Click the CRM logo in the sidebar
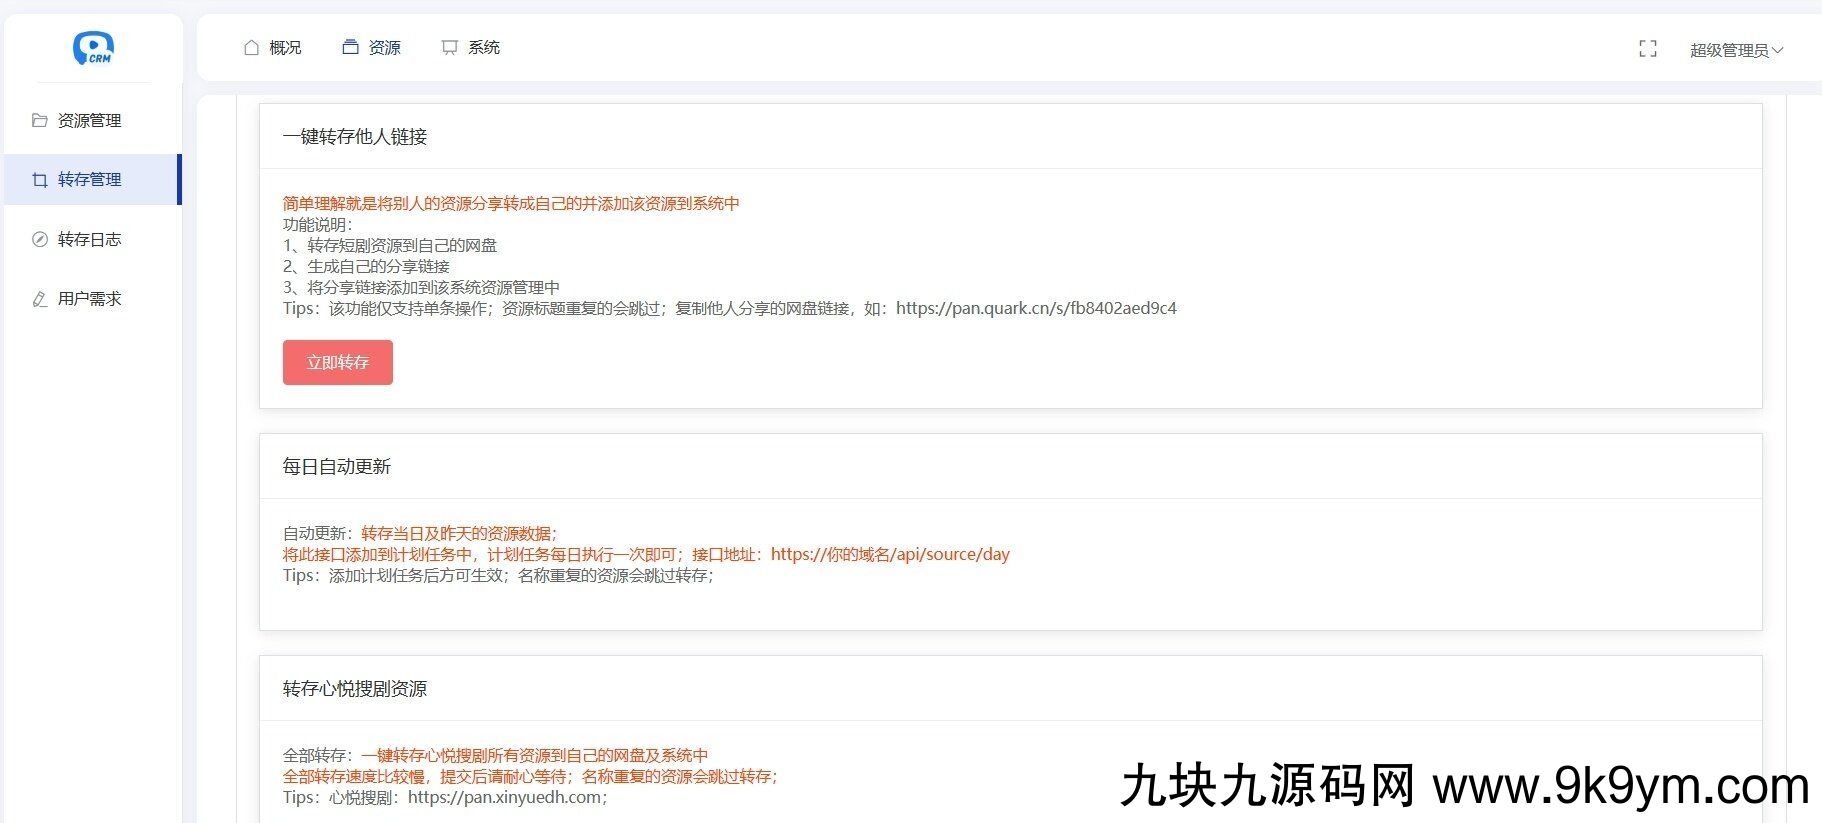 click(93, 47)
